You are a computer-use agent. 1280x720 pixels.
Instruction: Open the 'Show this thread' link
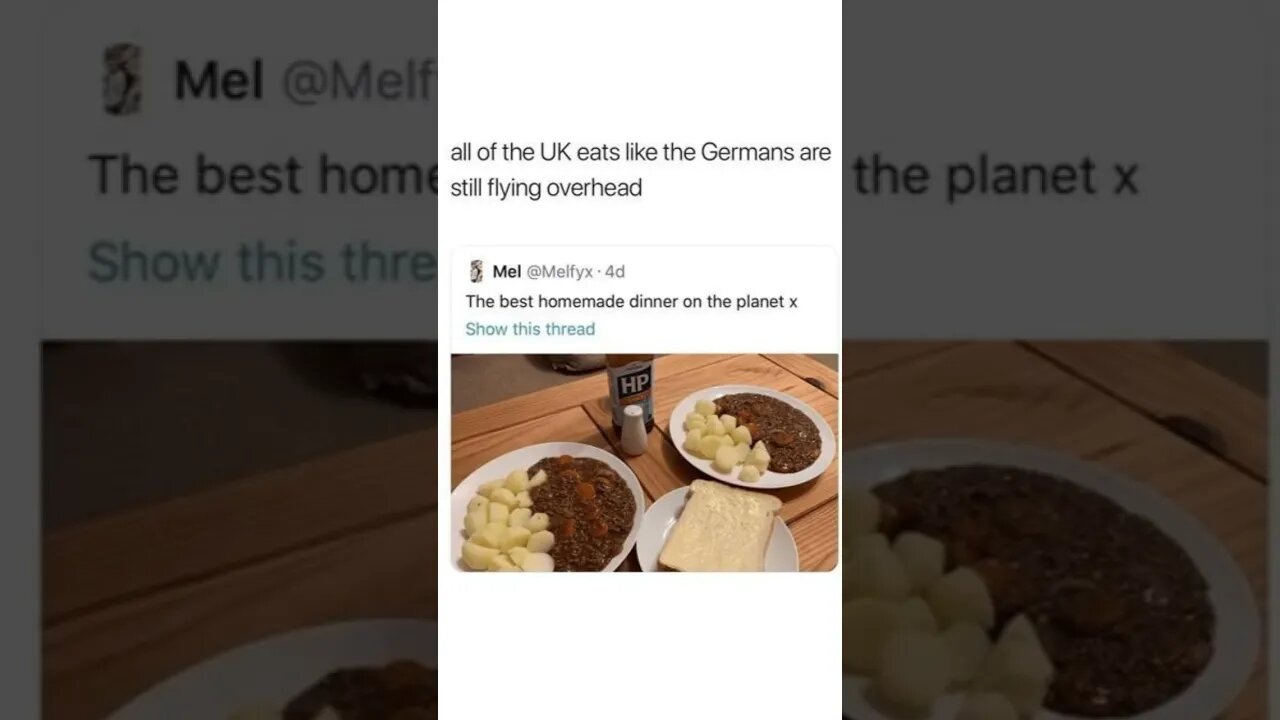pyautogui.click(x=530, y=329)
